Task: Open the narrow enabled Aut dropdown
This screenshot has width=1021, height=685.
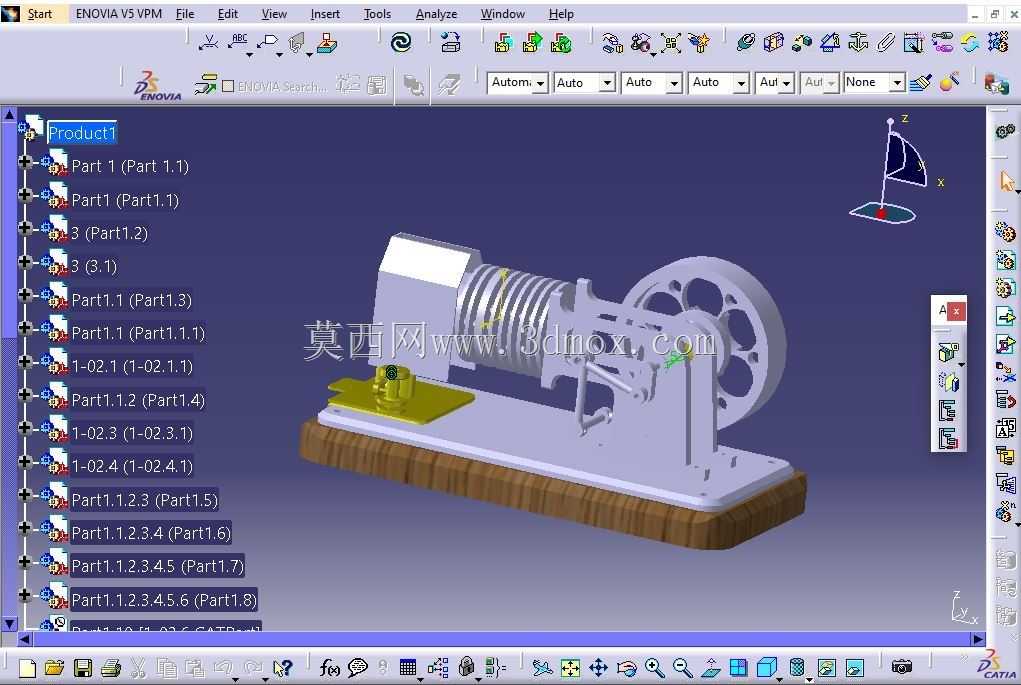Action: [787, 83]
